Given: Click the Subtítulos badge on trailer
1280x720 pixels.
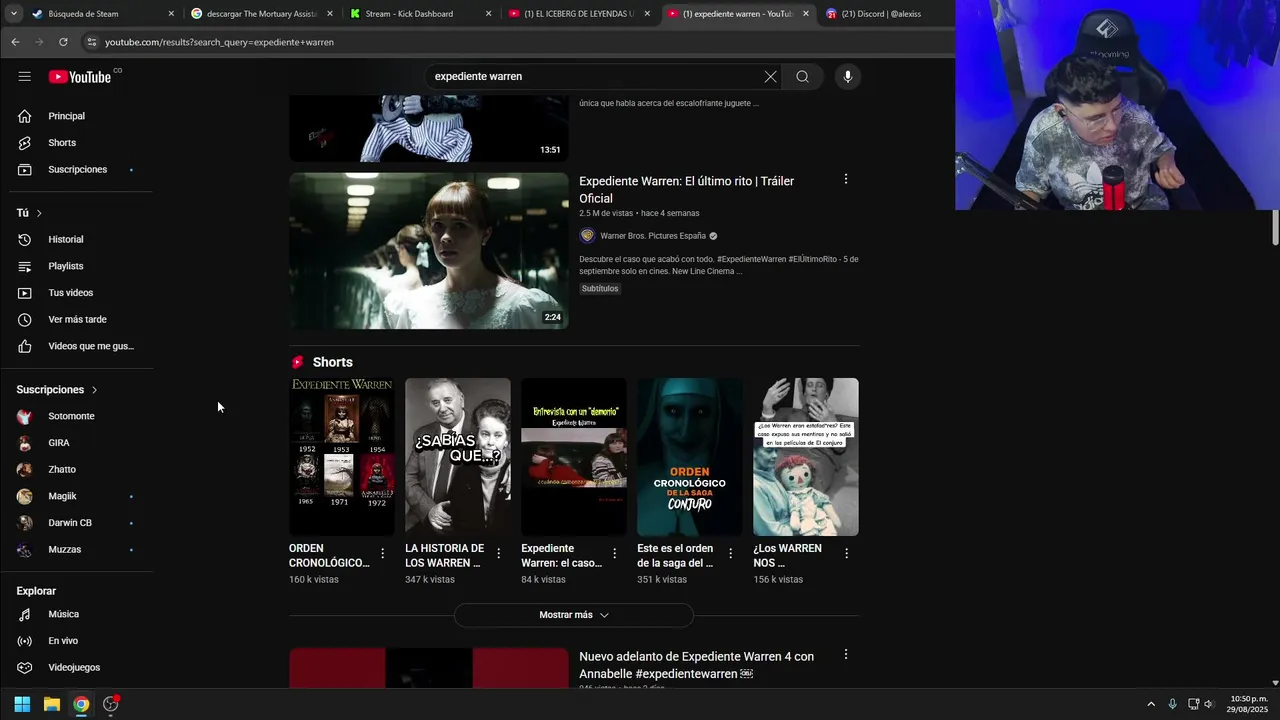Looking at the screenshot, I should (600, 289).
